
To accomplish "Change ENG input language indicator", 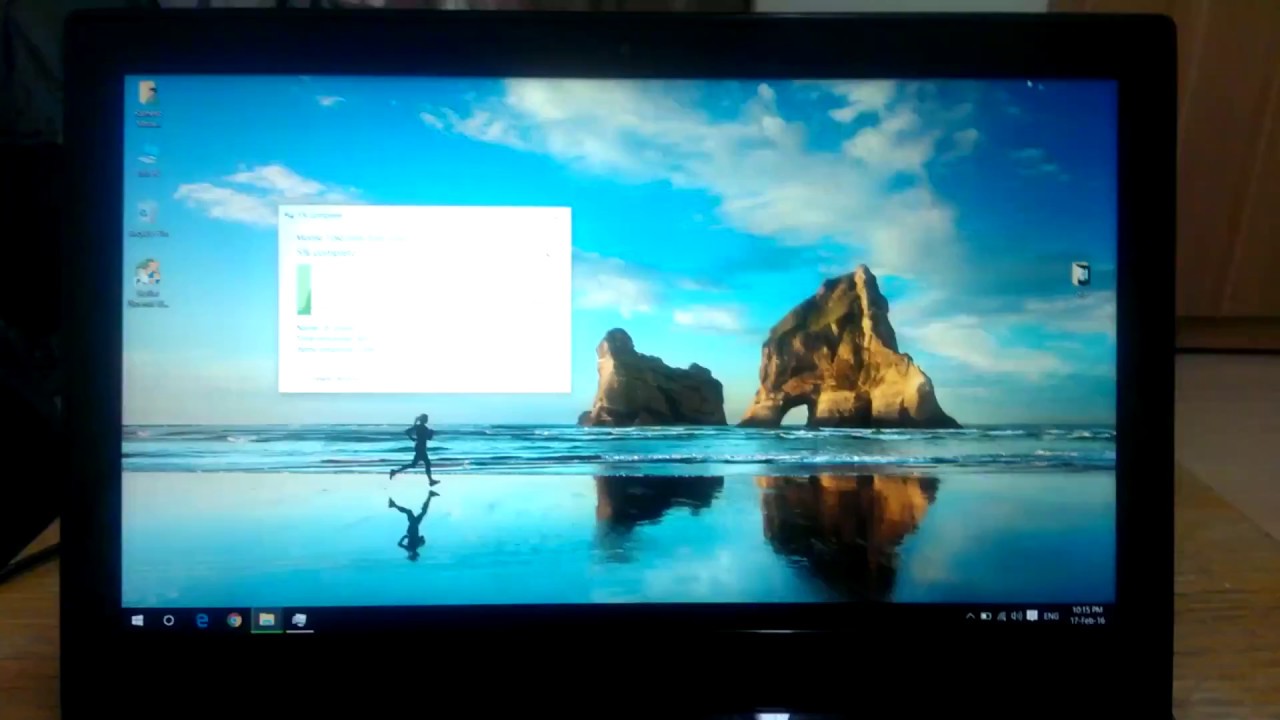I will pyautogui.click(x=1051, y=617).
